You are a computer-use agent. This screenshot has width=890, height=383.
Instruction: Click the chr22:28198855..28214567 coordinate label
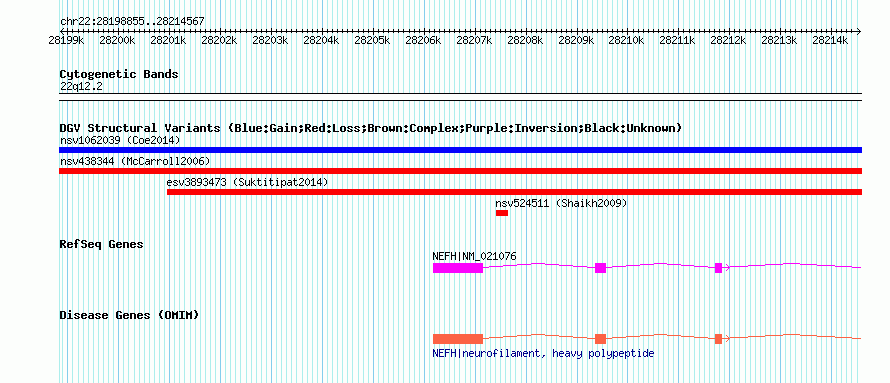pyautogui.click(x=132, y=22)
